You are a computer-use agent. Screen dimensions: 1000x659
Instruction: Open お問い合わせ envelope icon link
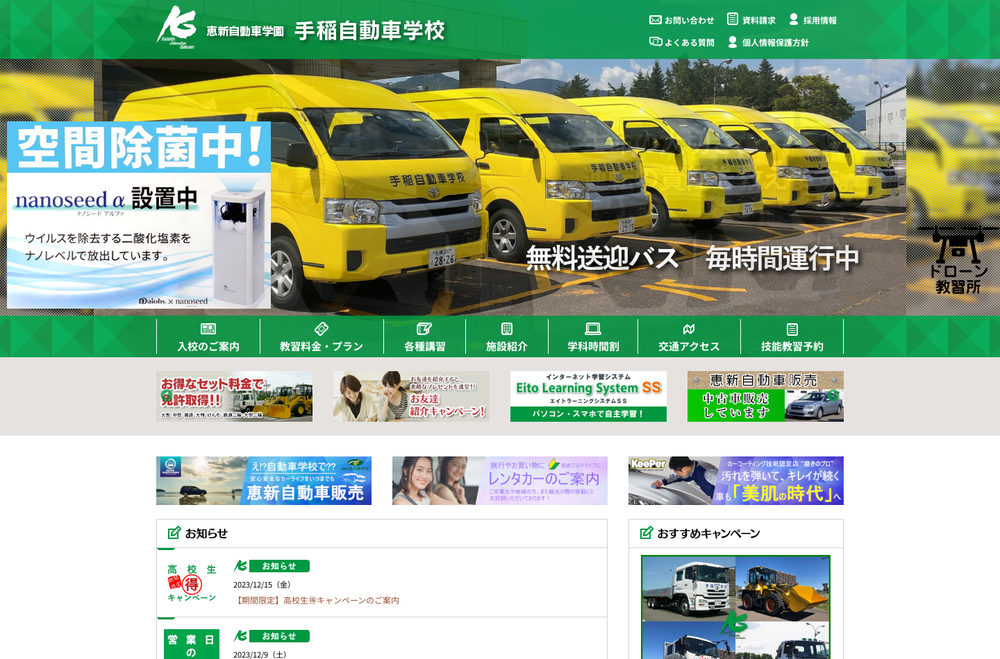pyautogui.click(x=655, y=20)
